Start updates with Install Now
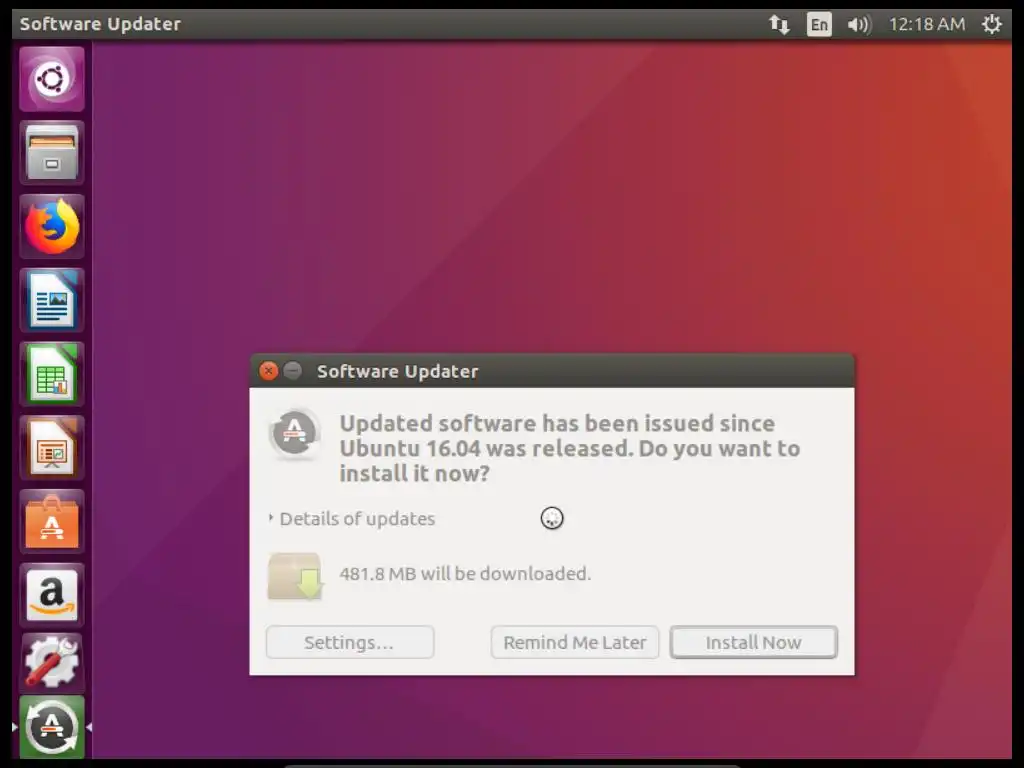This screenshot has height=768, width=1024. [x=754, y=643]
